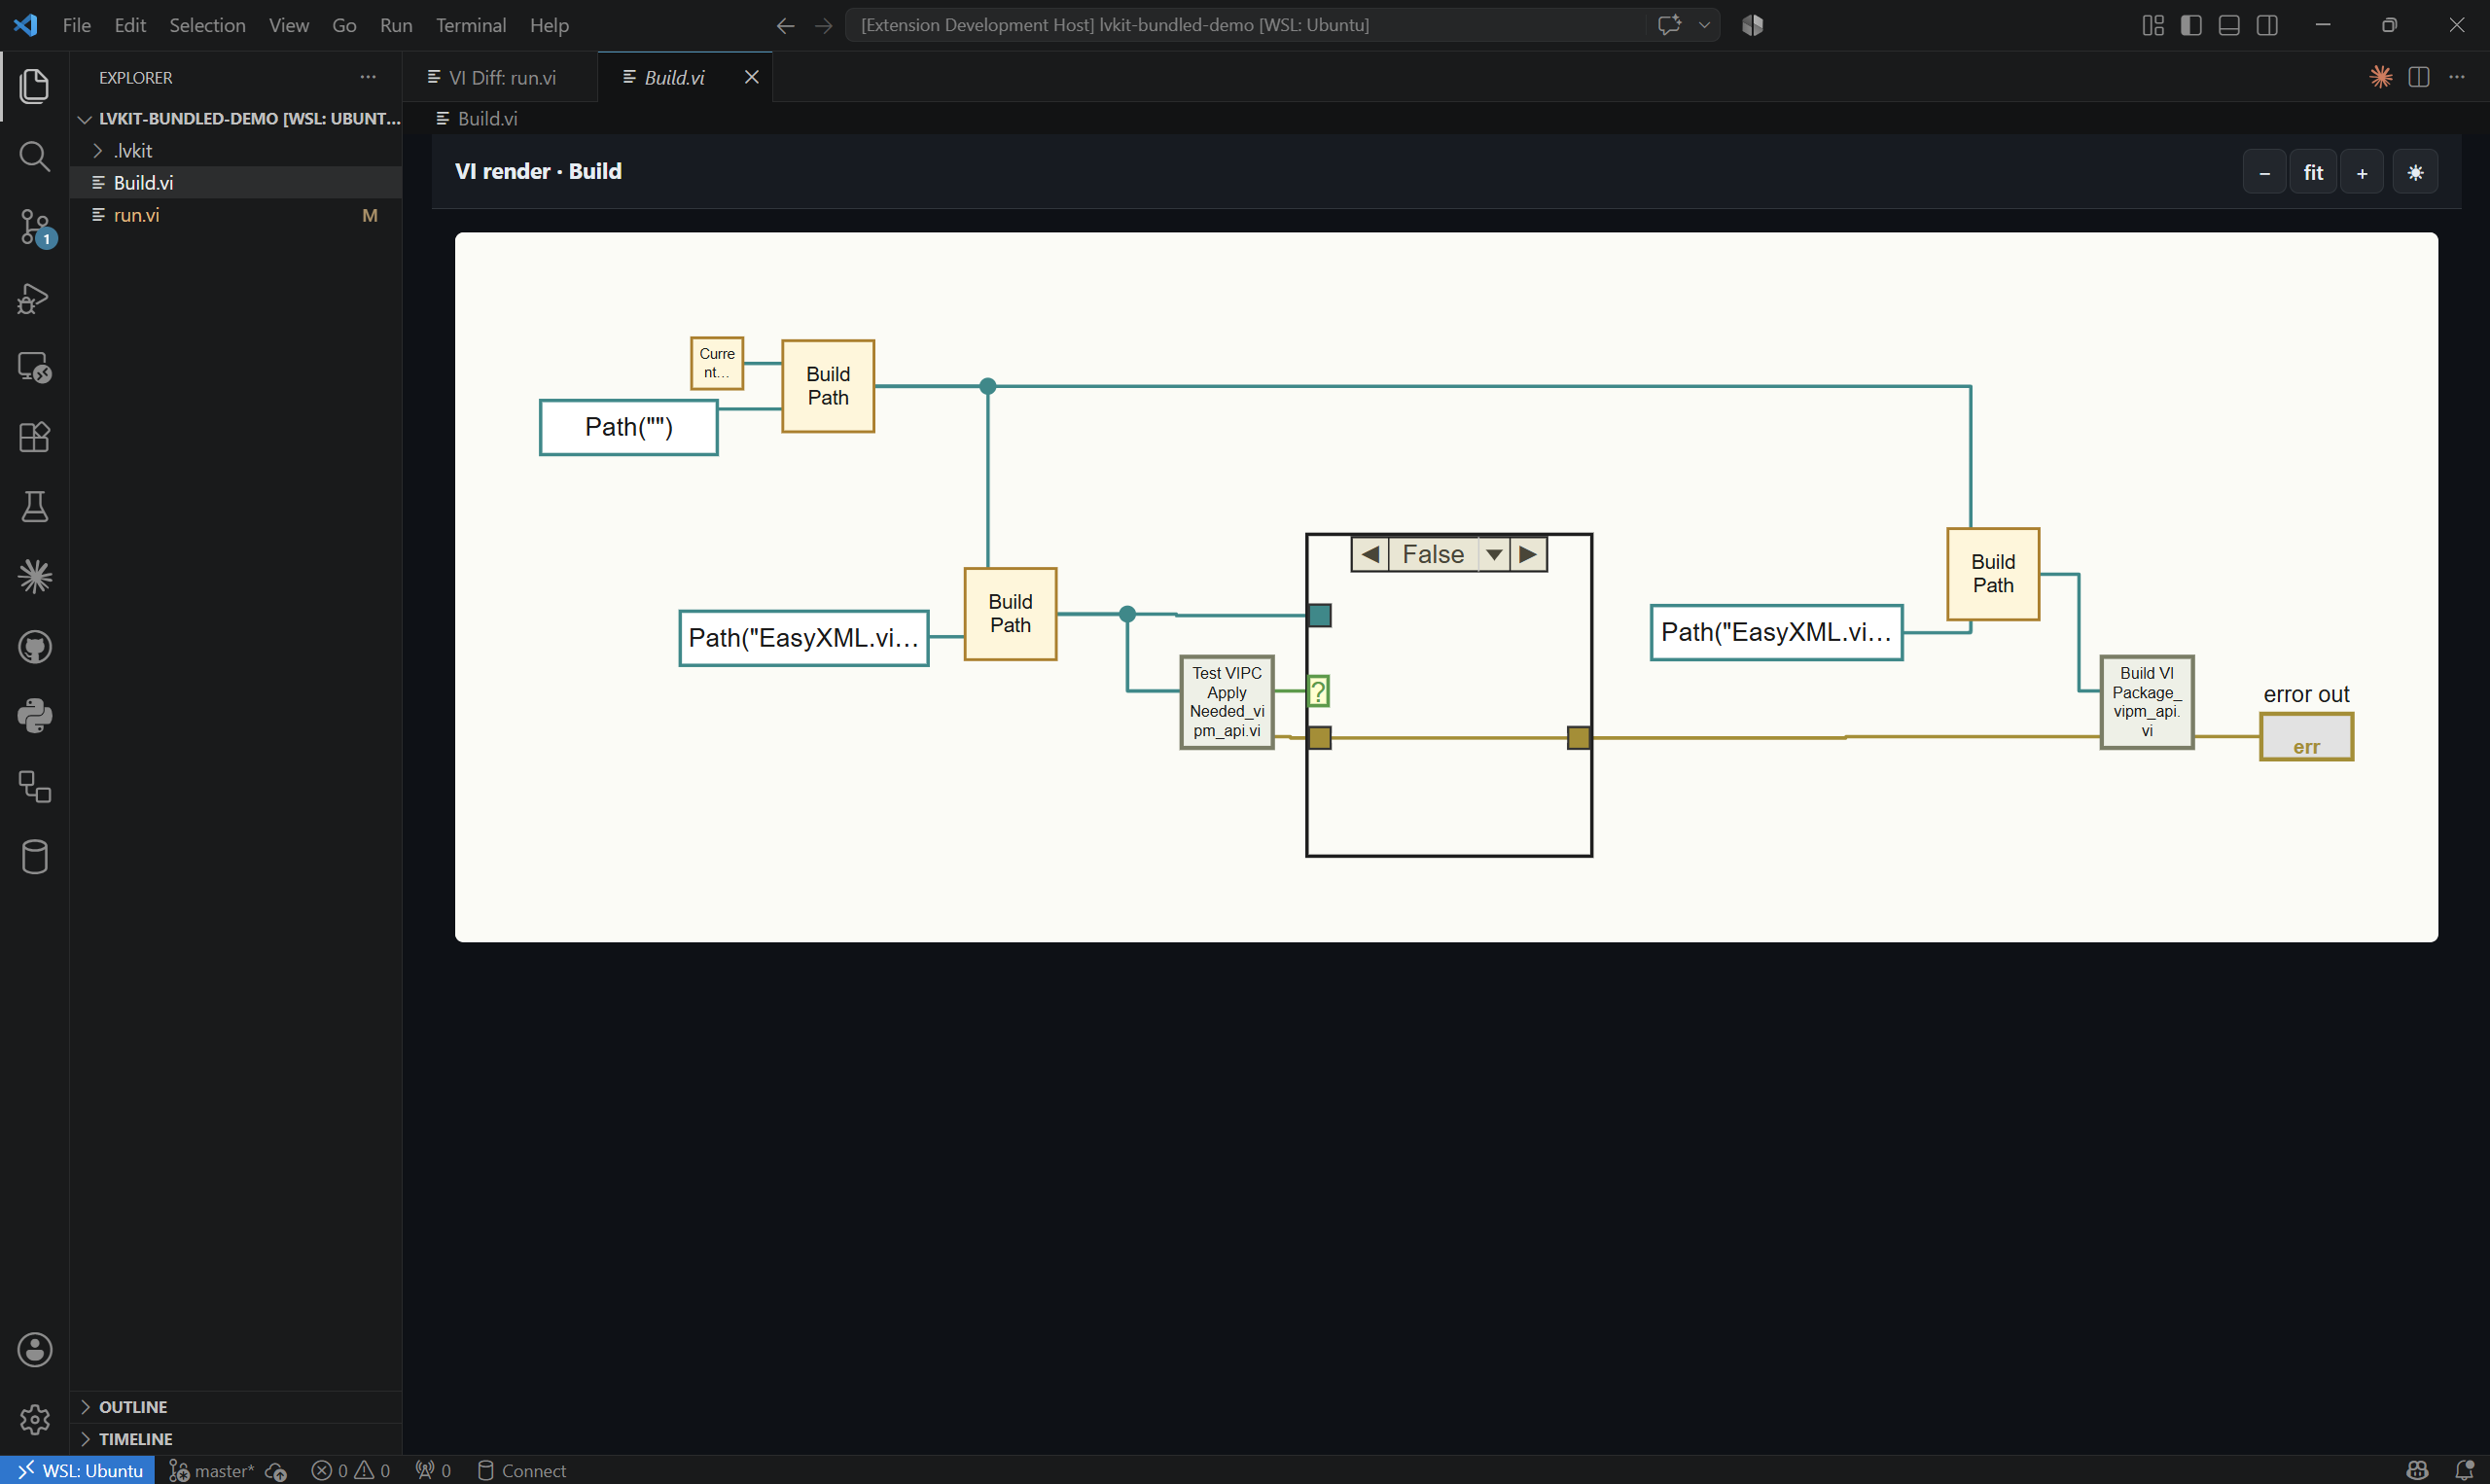Open the Terminal menu
This screenshot has width=2490, height=1484.
coord(471,25)
